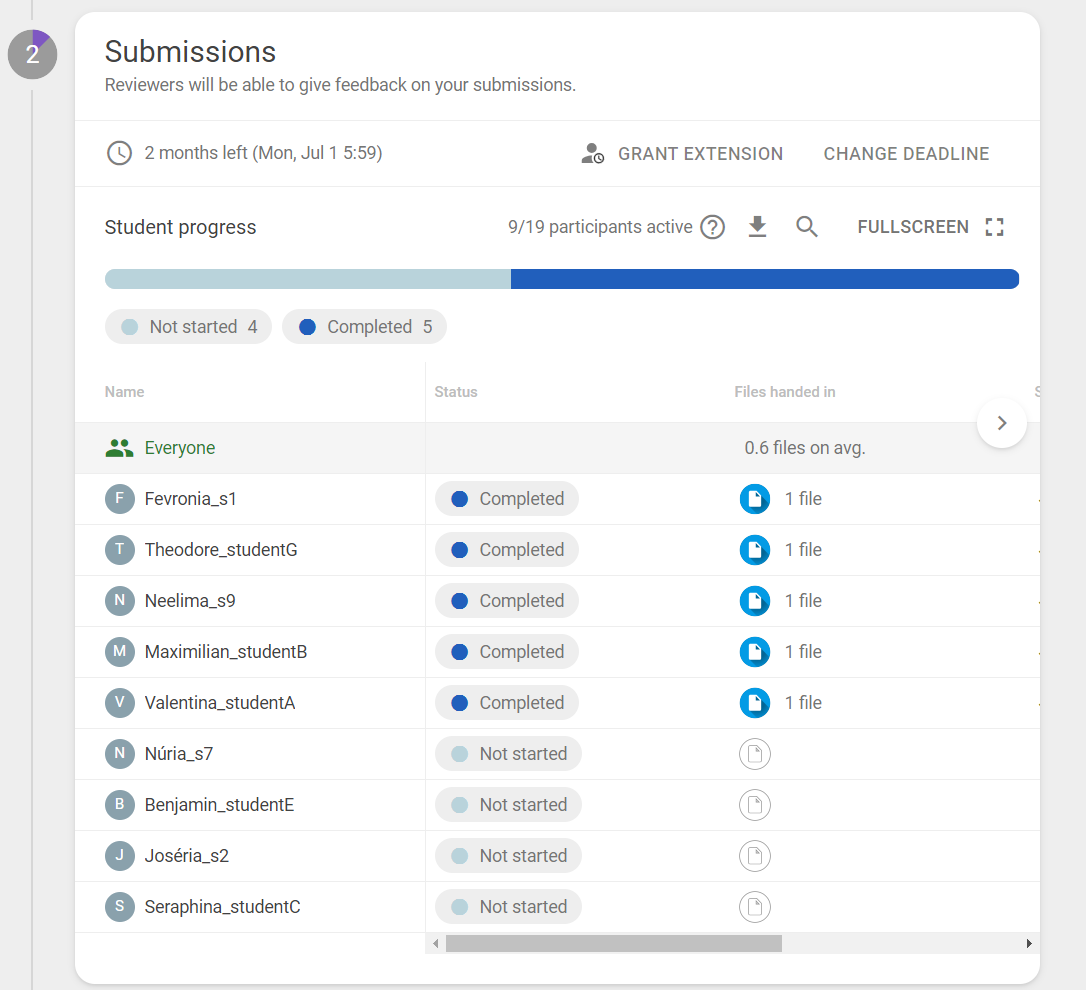Screen dimensions: 1086x990
Task: Click Núria_s7's Not started status chip
Action: 508,754
